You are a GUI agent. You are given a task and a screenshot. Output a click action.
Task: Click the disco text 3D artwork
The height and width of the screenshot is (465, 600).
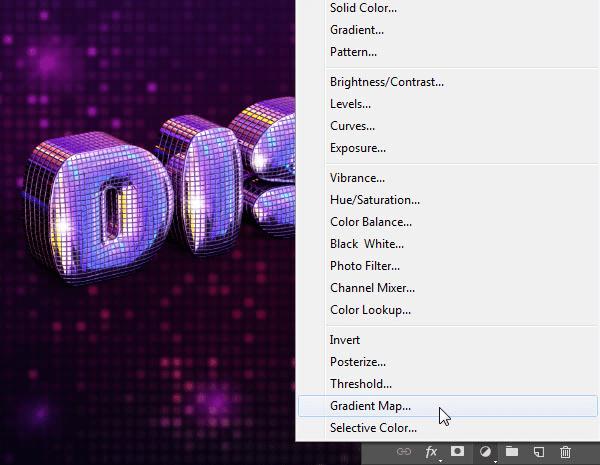[x=160, y=190]
